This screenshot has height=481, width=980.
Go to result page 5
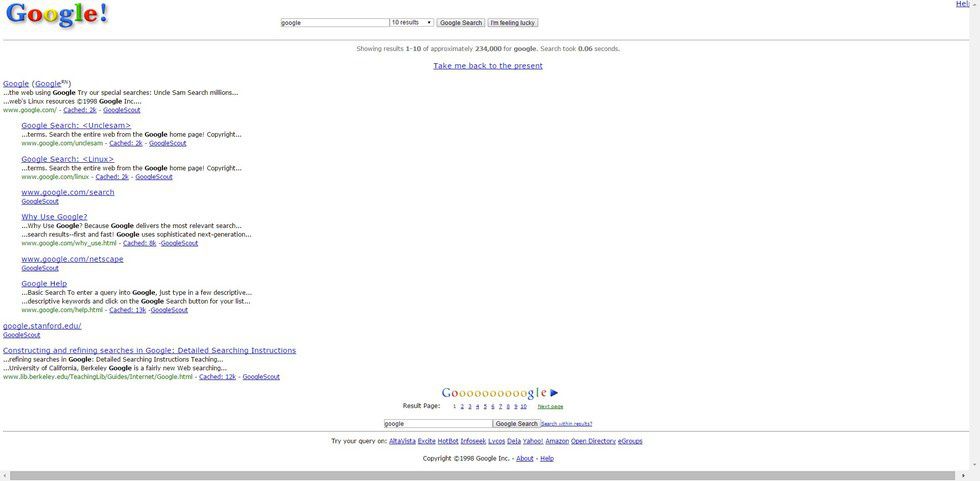pyautogui.click(x=485, y=407)
